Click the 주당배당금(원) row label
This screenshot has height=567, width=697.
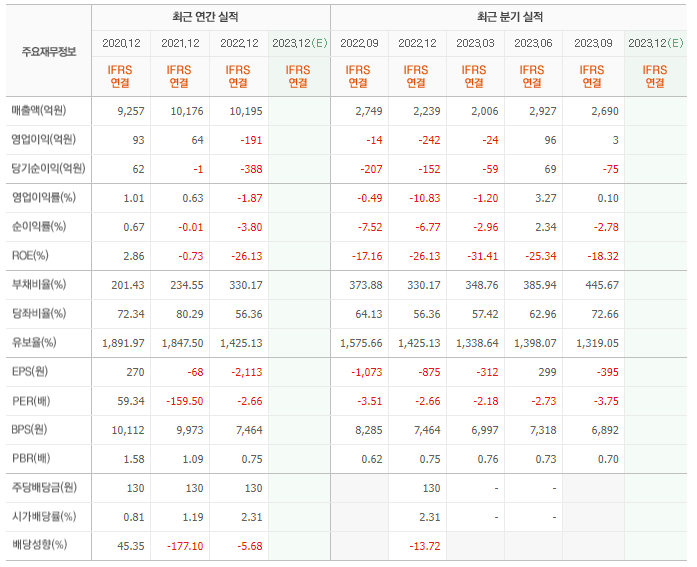point(44,487)
